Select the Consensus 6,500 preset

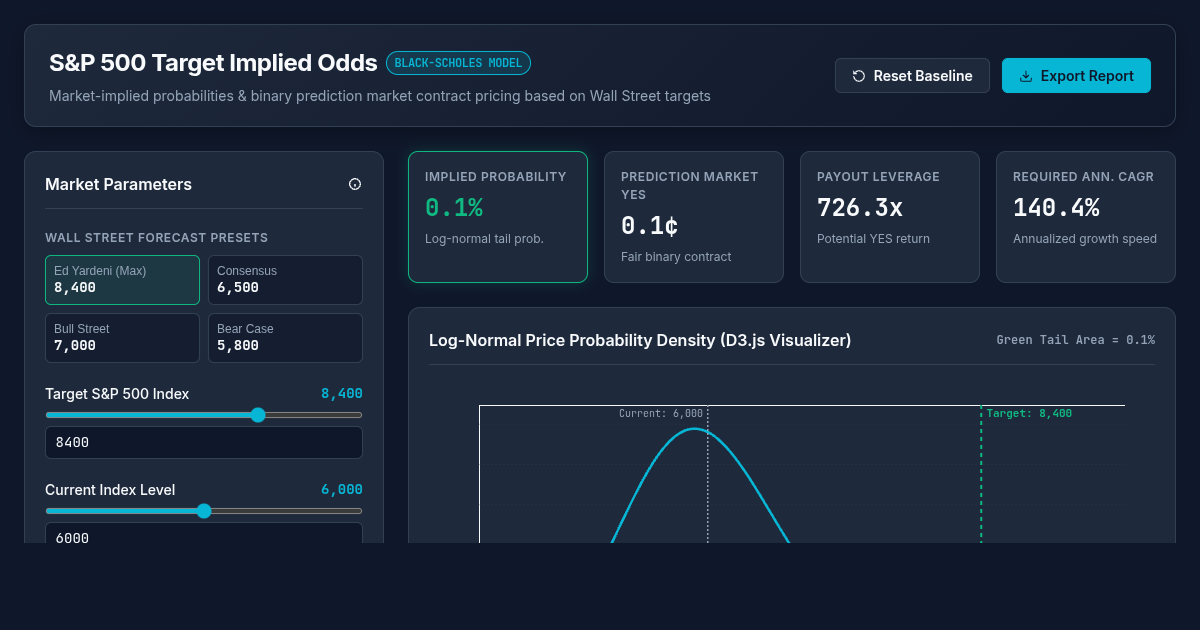[285, 280]
